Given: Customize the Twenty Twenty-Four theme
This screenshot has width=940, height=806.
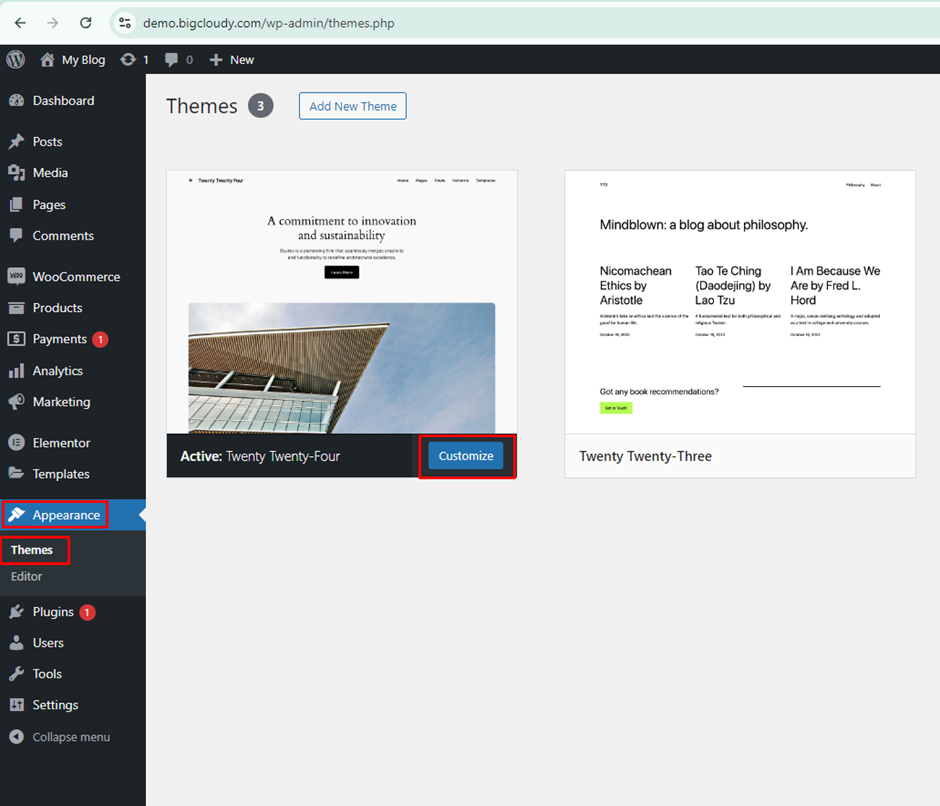Looking at the screenshot, I should coord(466,455).
